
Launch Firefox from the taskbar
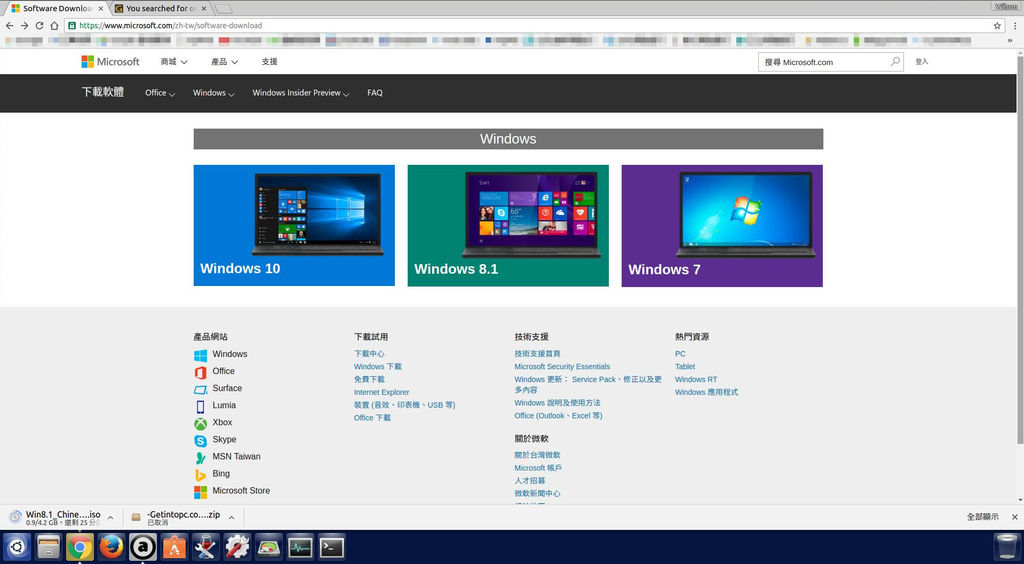(x=111, y=547)
